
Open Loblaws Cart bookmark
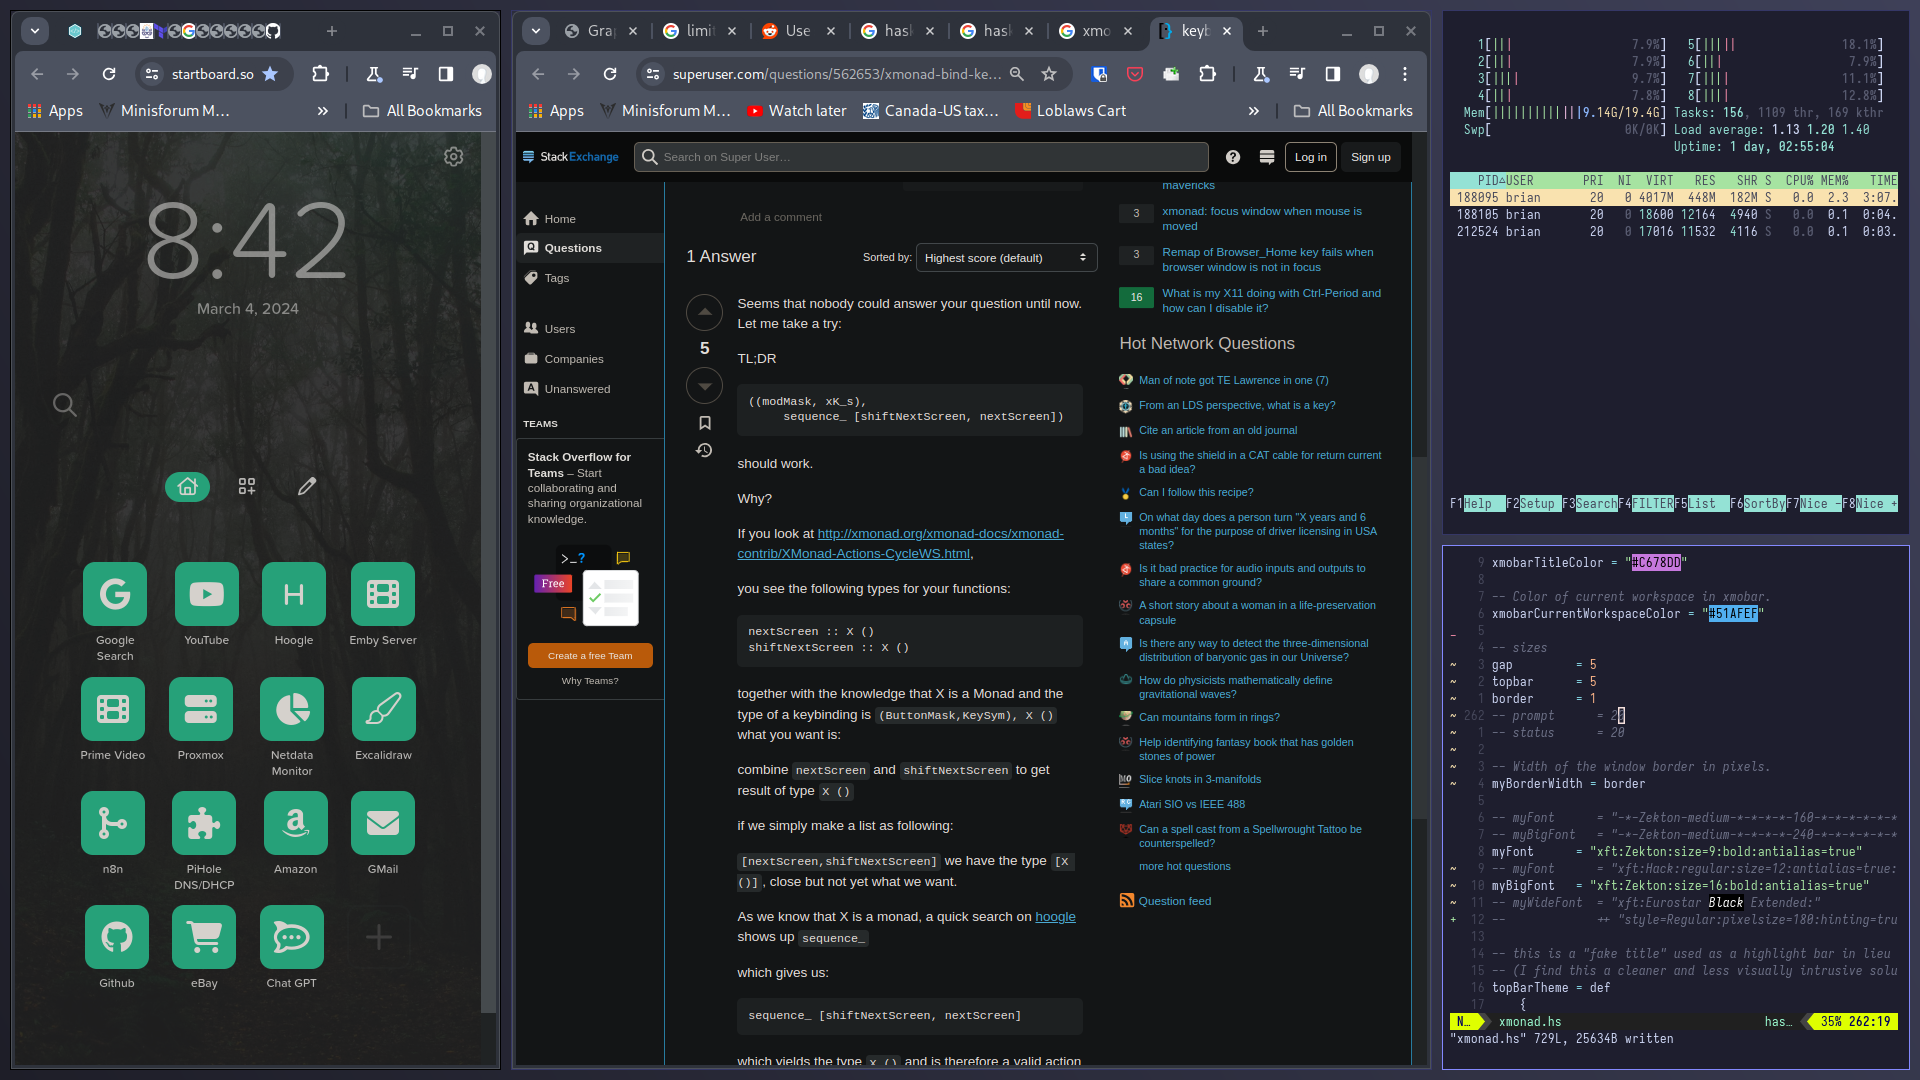coord(1071,111)
